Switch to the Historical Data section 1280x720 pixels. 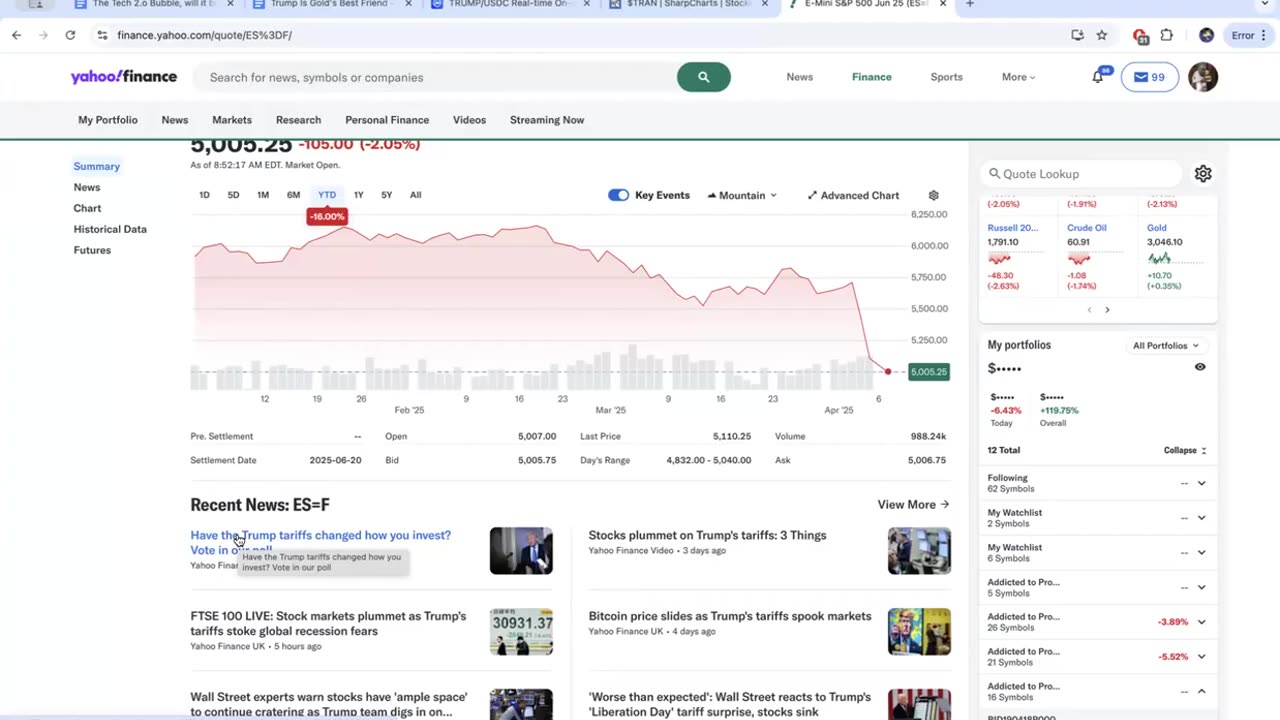[110, 229]
